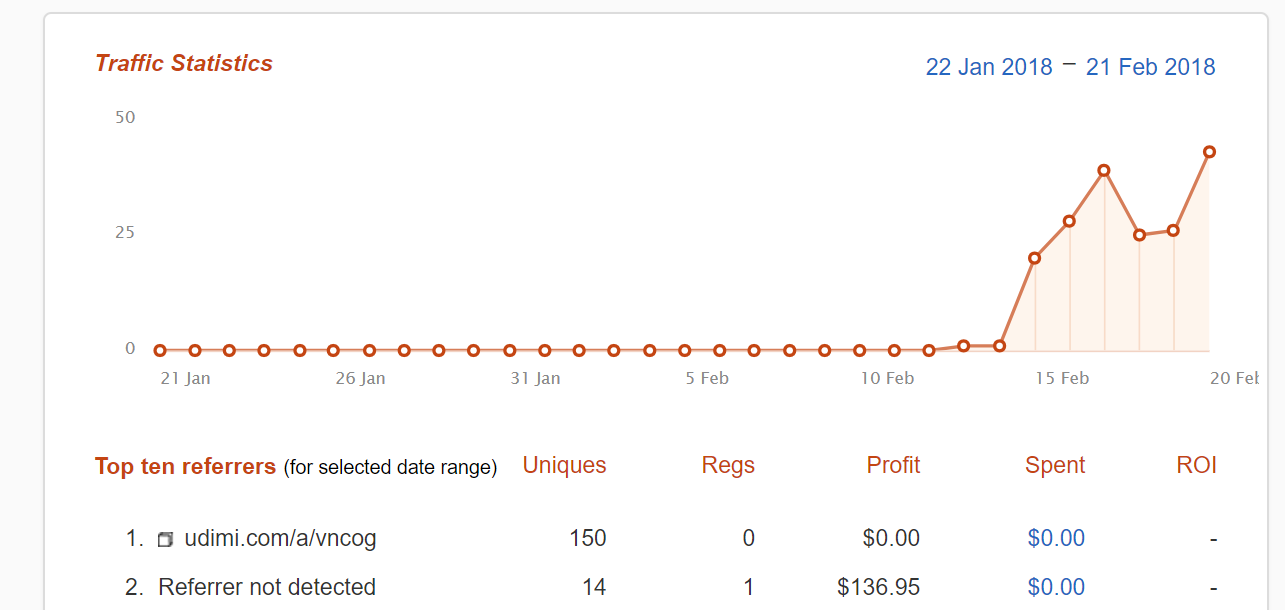1285x610 pixels.
Task: Click the $0.00 Spent value for Referrer not detected
Action: (1056, 587)
